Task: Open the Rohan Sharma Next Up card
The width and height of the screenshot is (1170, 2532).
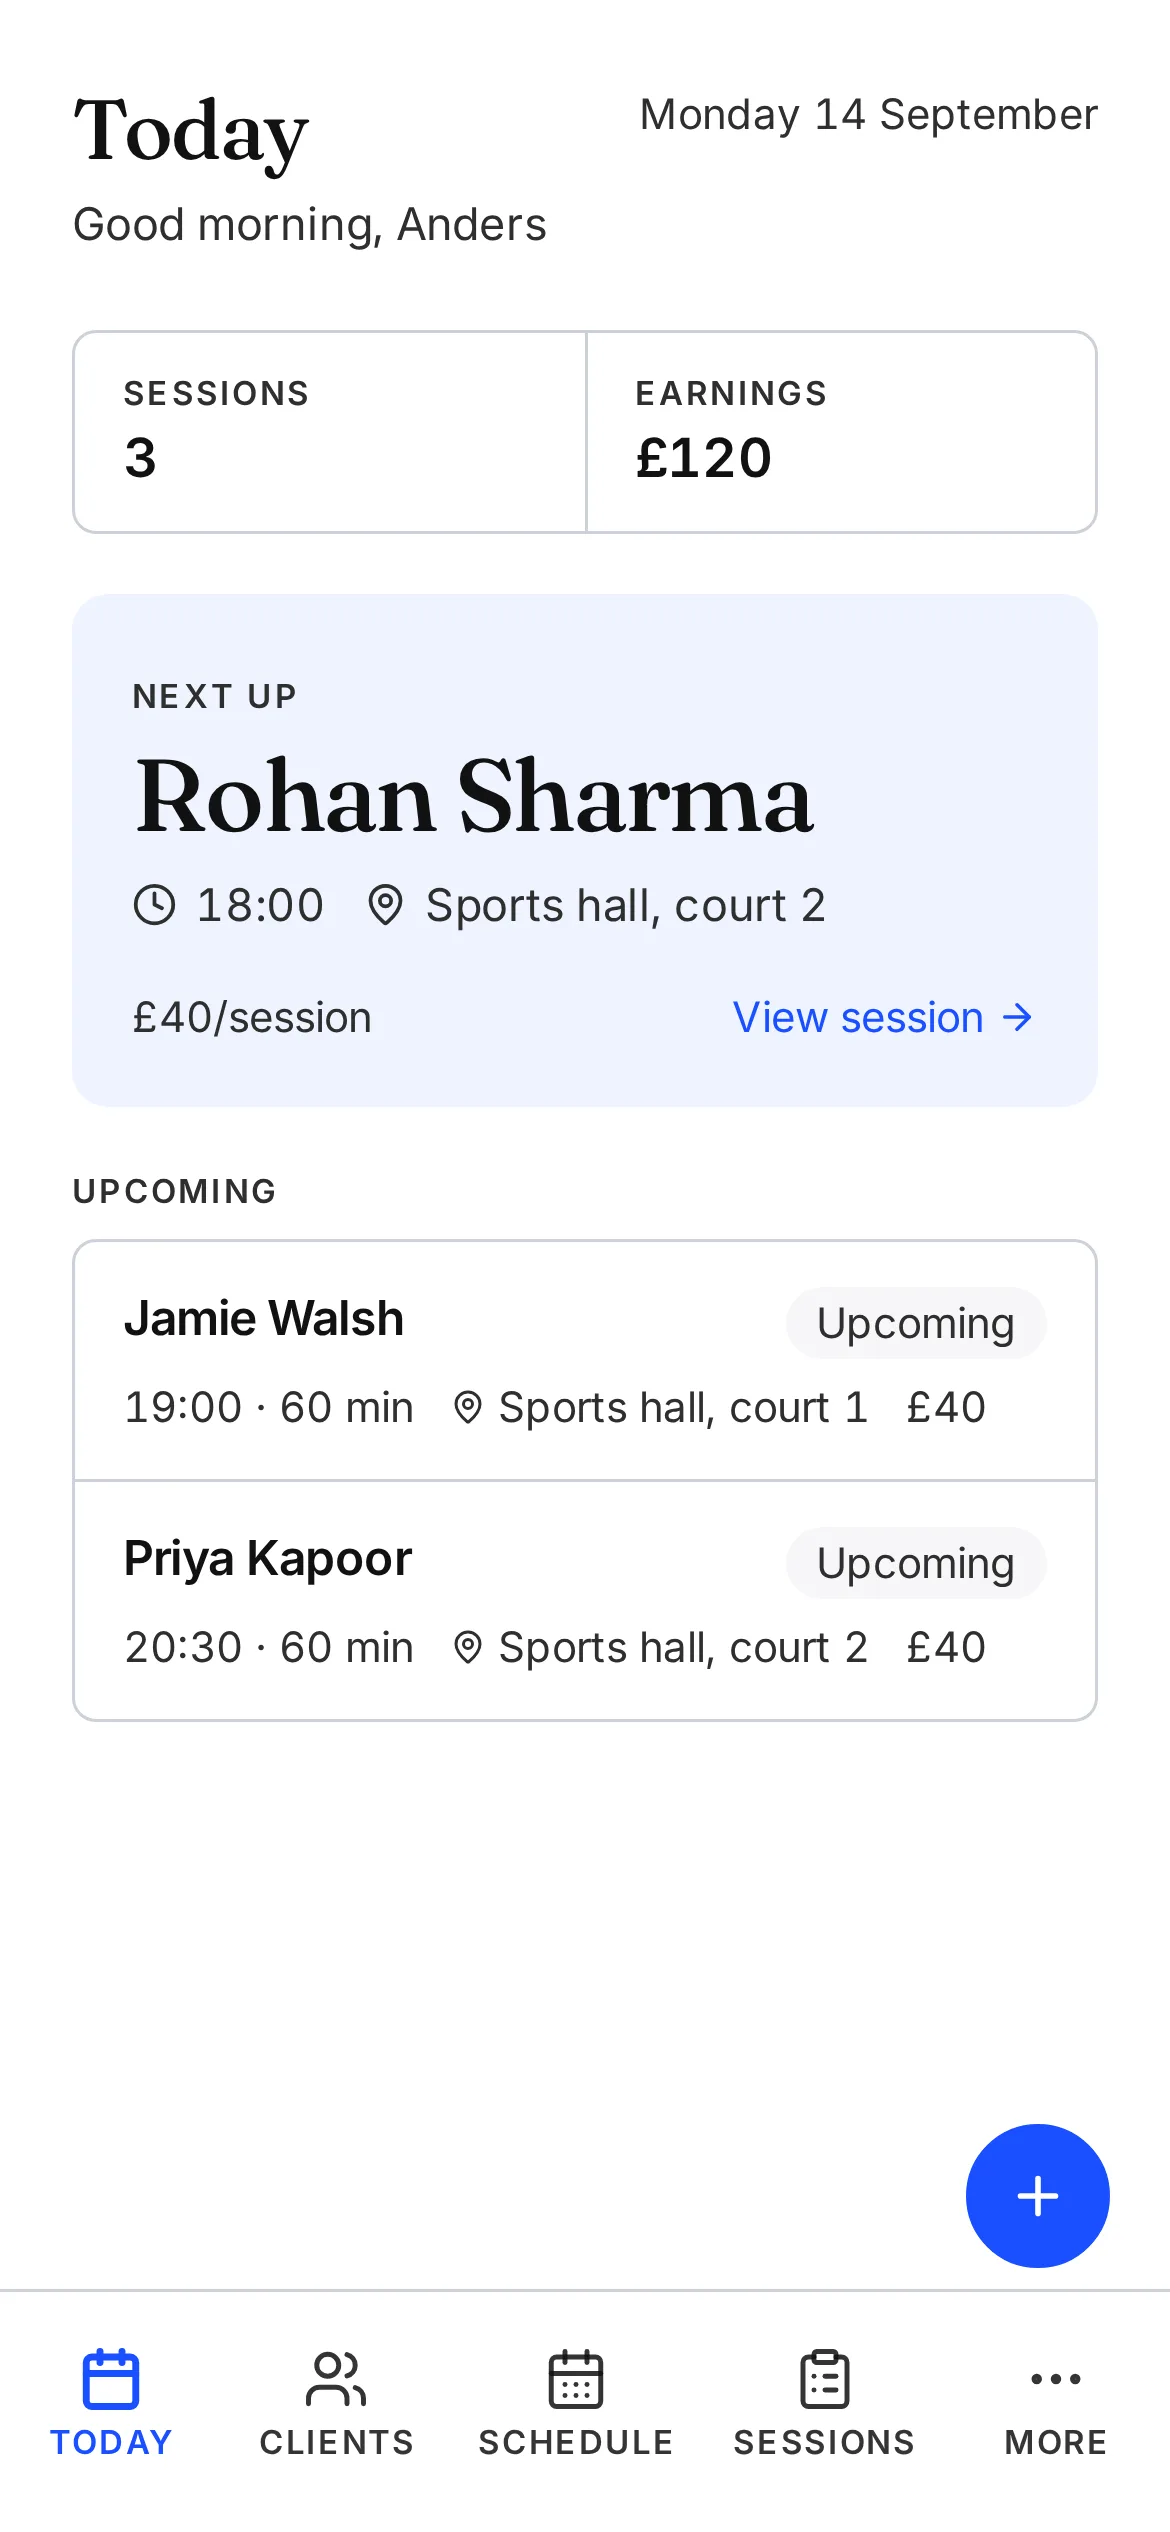Action: 585,850
